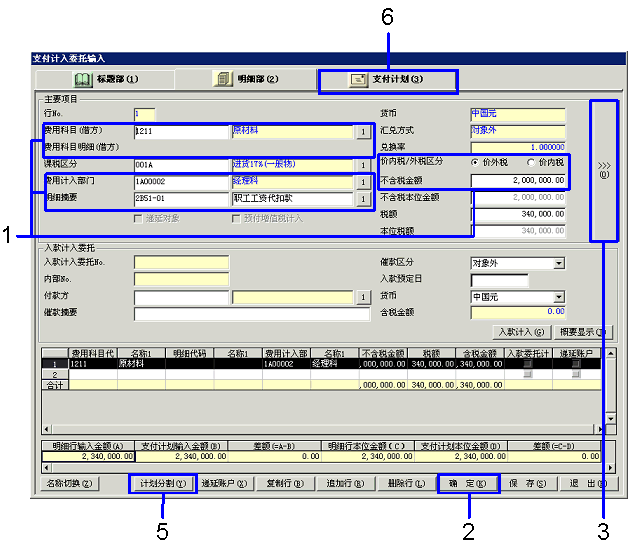628x547 pixels.
Task: Toggle 入款委托计 checkbox in row 2
Action: [528, 374]
